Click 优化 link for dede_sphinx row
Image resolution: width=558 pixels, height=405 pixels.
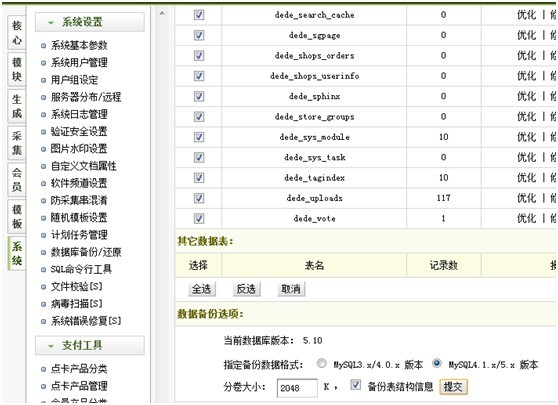pyautogui.click(x=527, y=96)
